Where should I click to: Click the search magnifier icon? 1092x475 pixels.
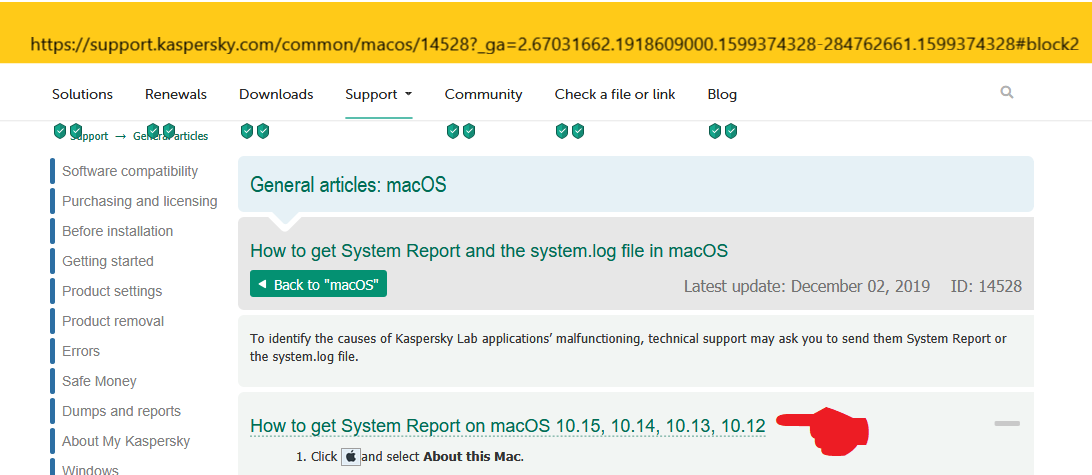tap(1006, 93)
